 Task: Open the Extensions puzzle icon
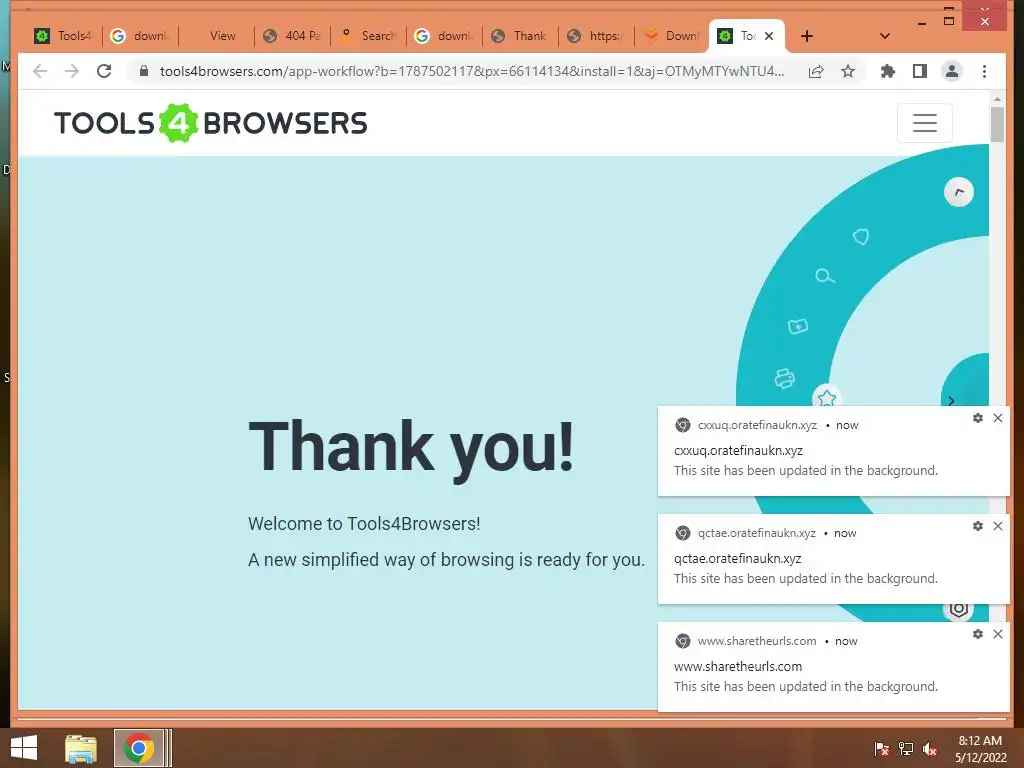point(888,71)
